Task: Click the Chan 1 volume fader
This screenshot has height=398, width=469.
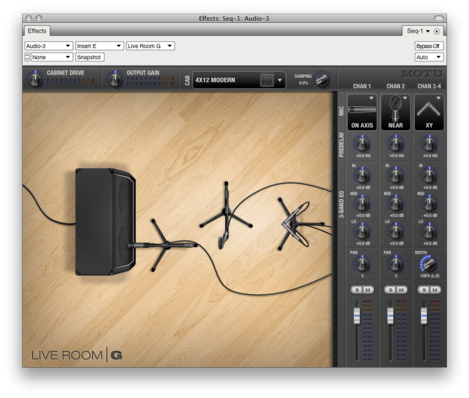Action: [x=357, y=315]
